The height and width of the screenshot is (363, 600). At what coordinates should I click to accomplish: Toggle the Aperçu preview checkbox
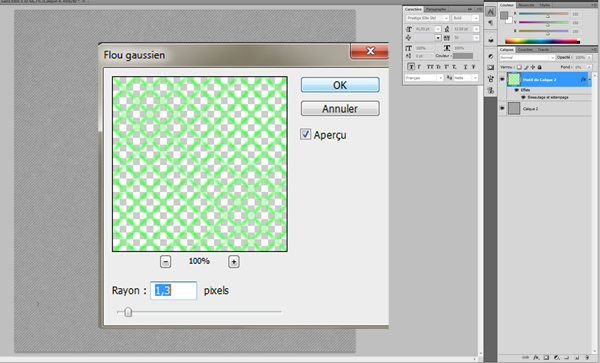(x=305, y=134)
